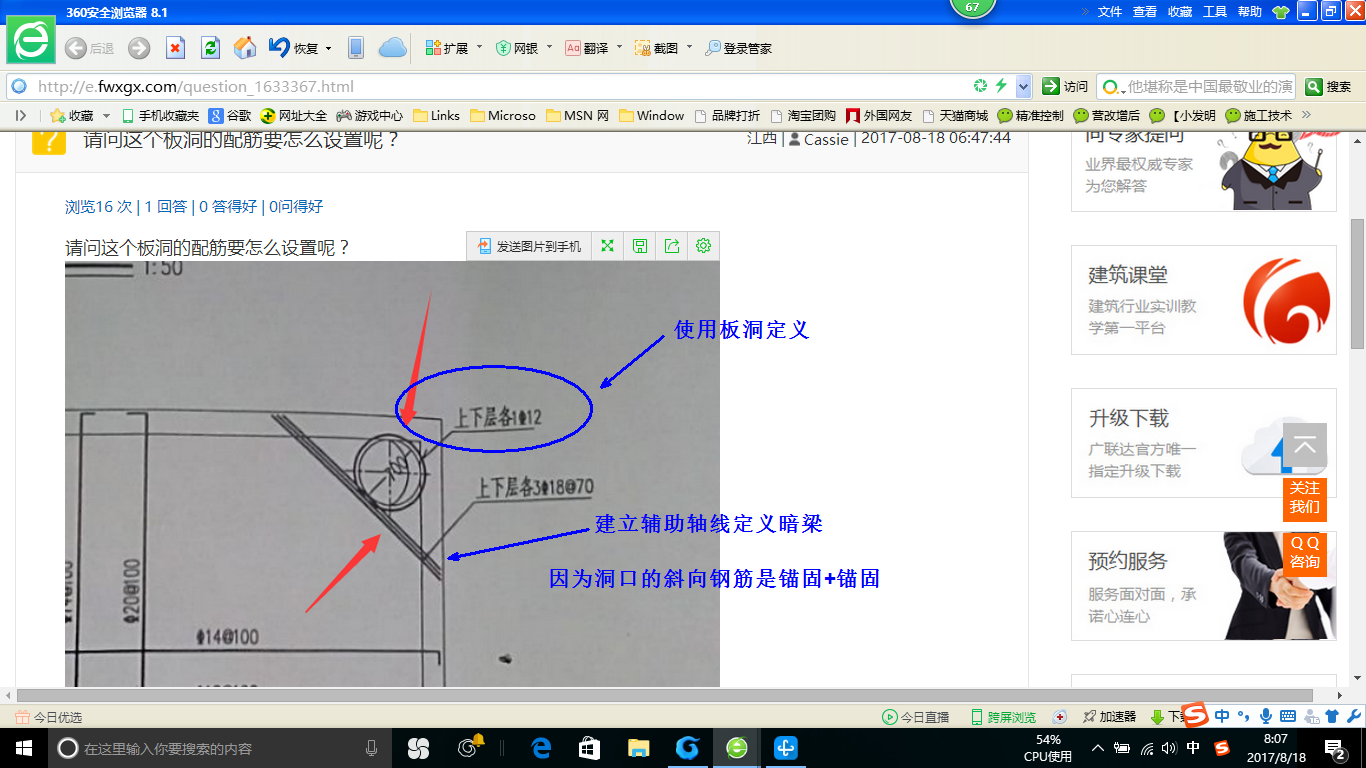Click the back-to-top arrow button
Viewport: 1366px width, 768px height.
[x=1305, y=445]
